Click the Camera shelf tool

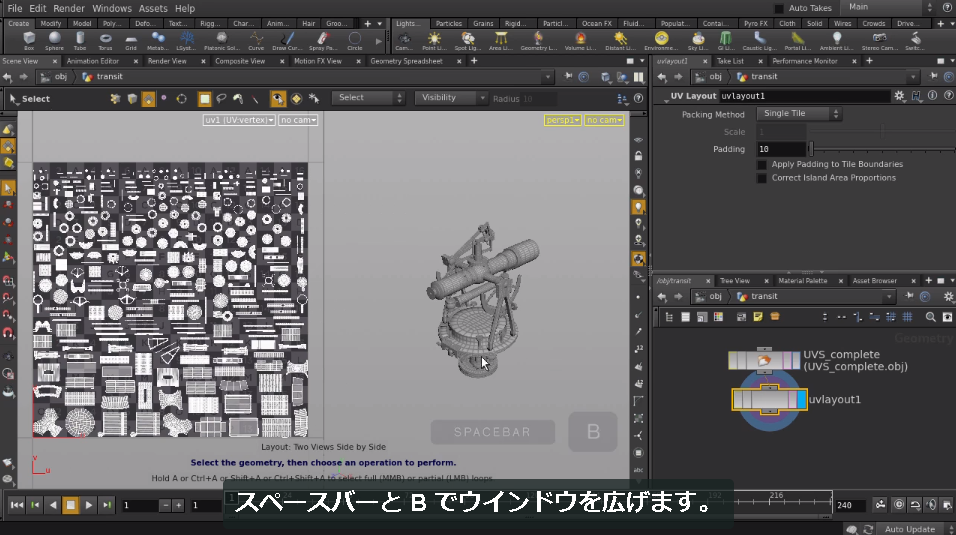point(404,41)
